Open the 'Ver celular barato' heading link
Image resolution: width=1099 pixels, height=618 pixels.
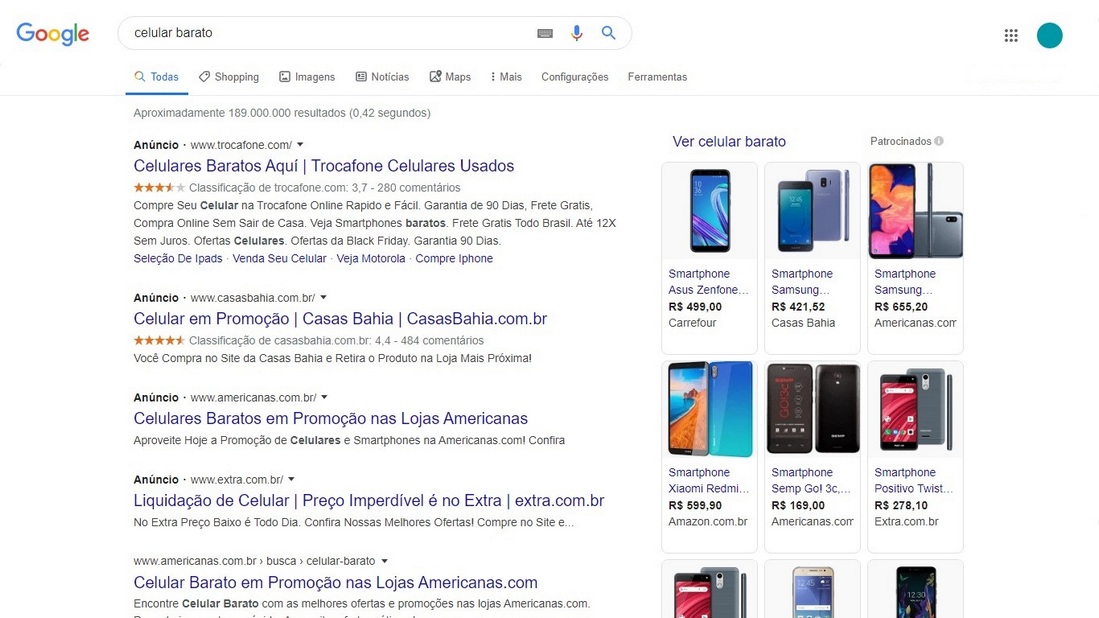point(729,142)
